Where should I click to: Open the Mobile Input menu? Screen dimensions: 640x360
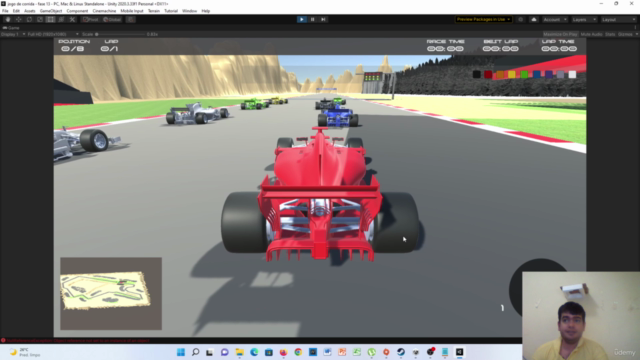click(132, 11)
